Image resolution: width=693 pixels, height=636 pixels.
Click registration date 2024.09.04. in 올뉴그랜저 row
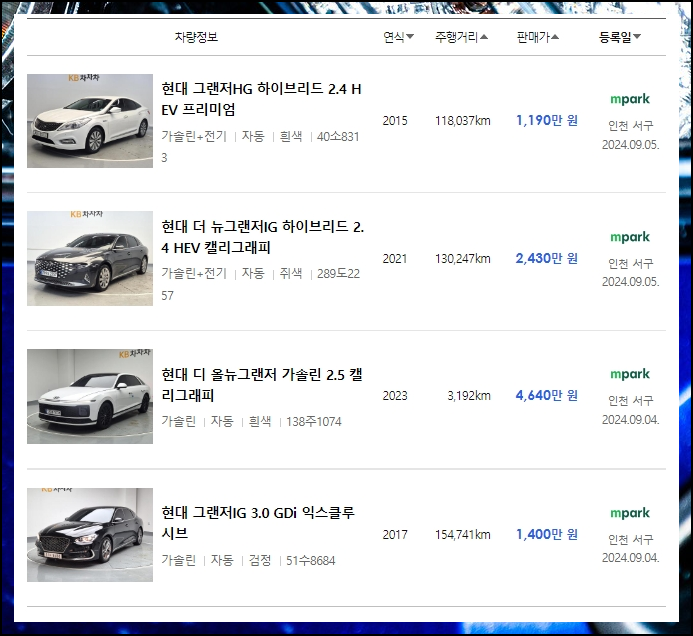click(x=631, y=420)
